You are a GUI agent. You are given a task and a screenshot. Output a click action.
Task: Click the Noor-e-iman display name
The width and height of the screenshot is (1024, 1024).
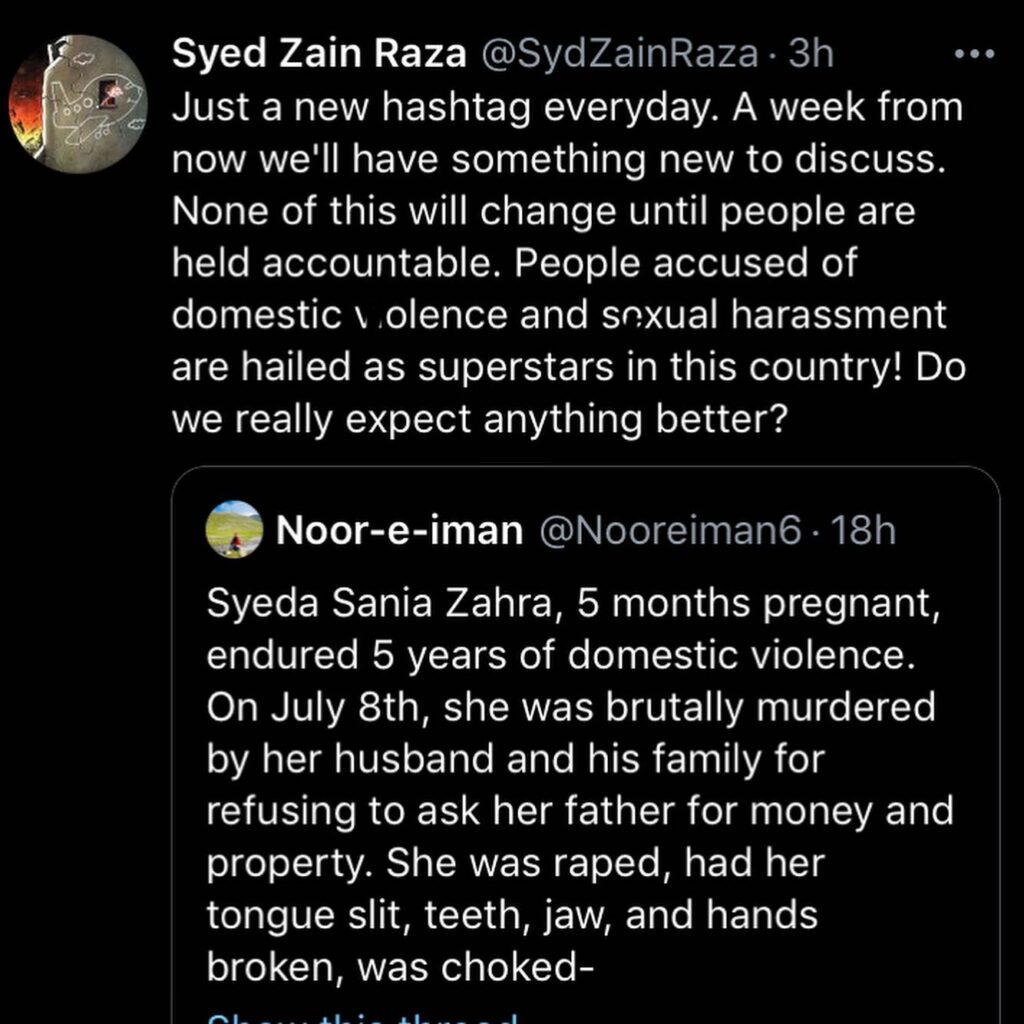[400, 530]
